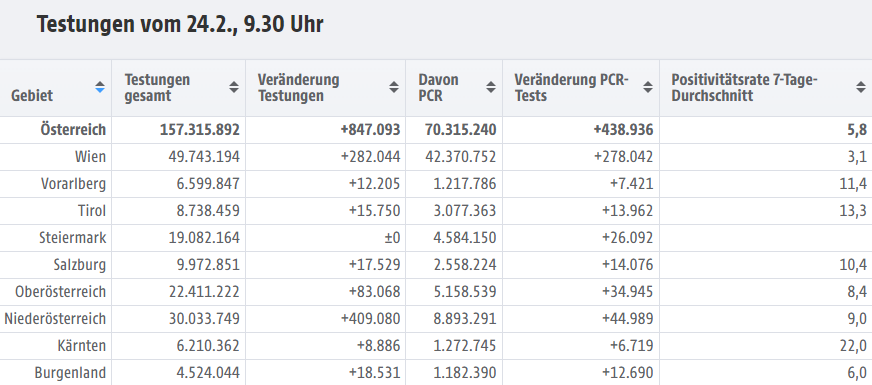Select the Wien row label
The width and height of the screenshot is (872, 385).
coord(91,157)
